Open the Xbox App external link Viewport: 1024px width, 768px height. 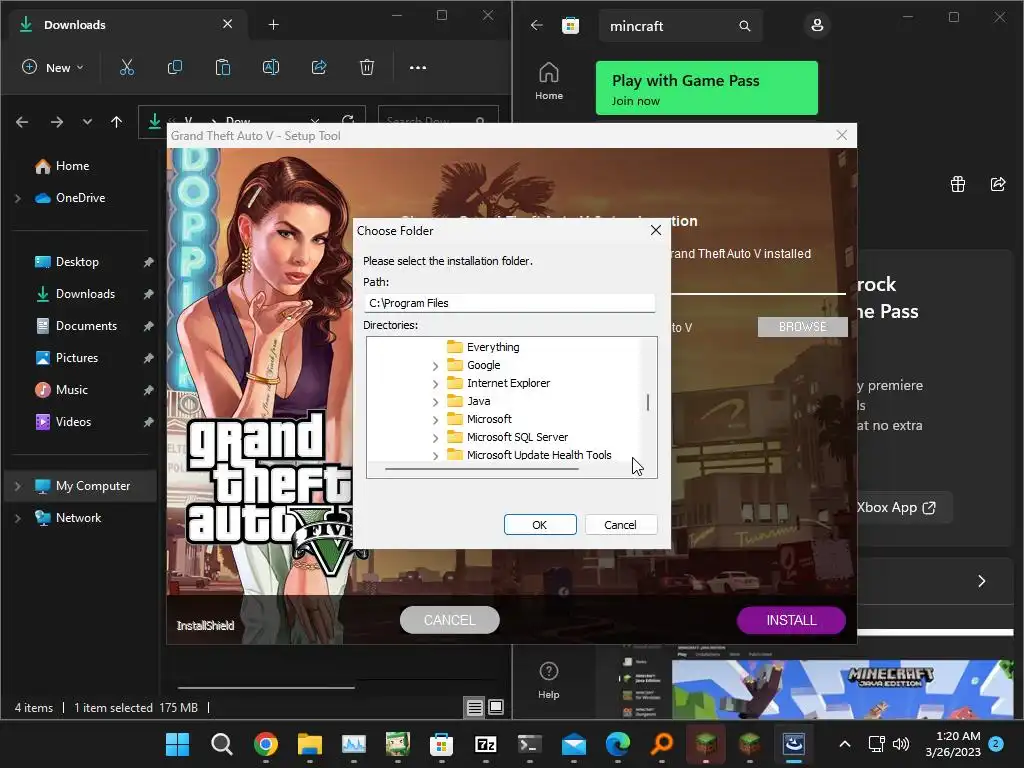[x=897, y=507]
